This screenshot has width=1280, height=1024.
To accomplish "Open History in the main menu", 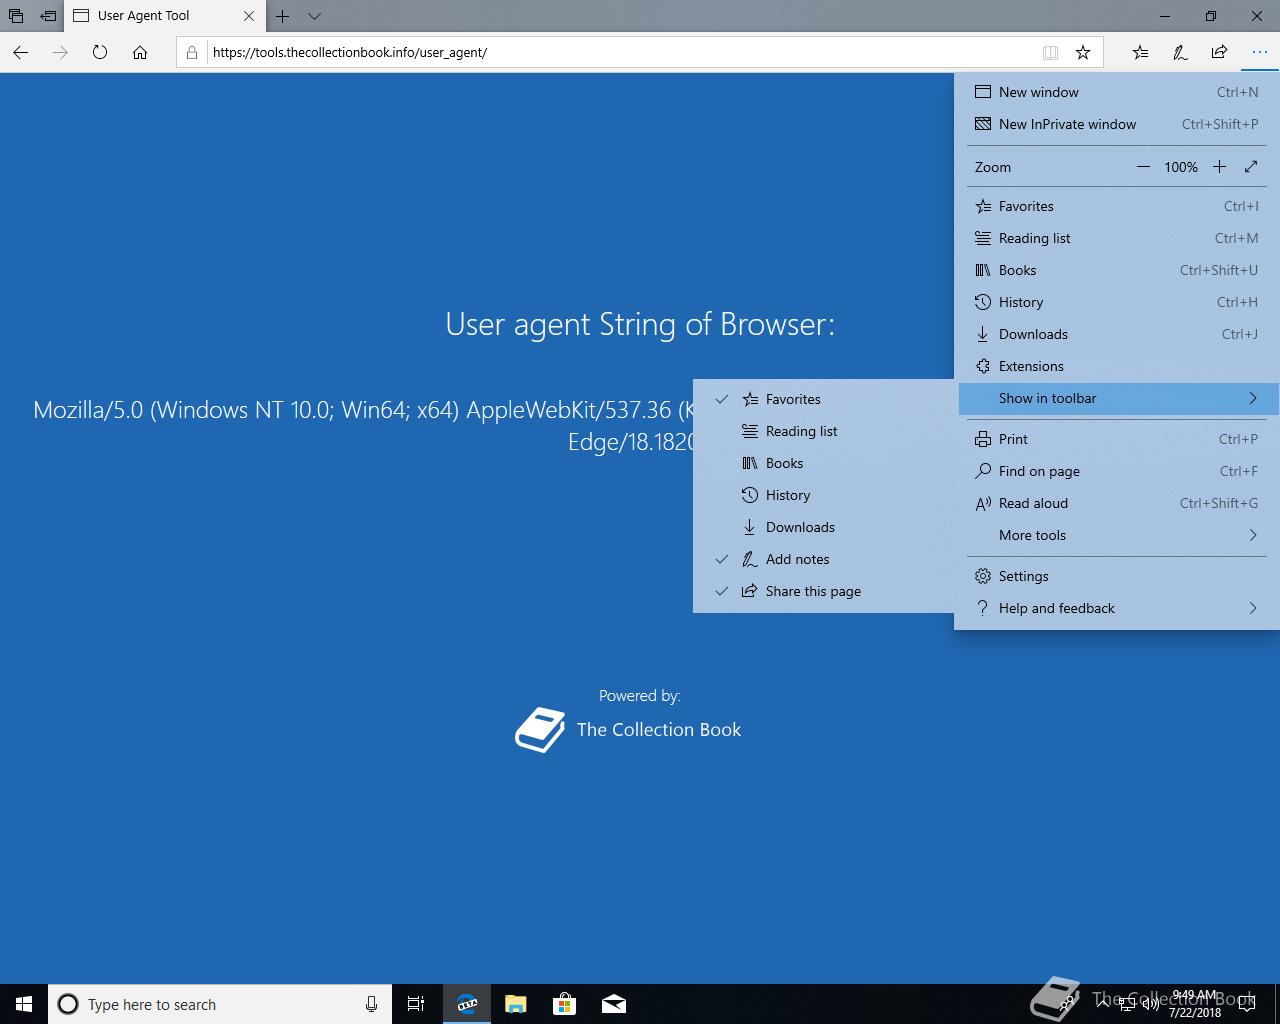I will [1117, 302].
